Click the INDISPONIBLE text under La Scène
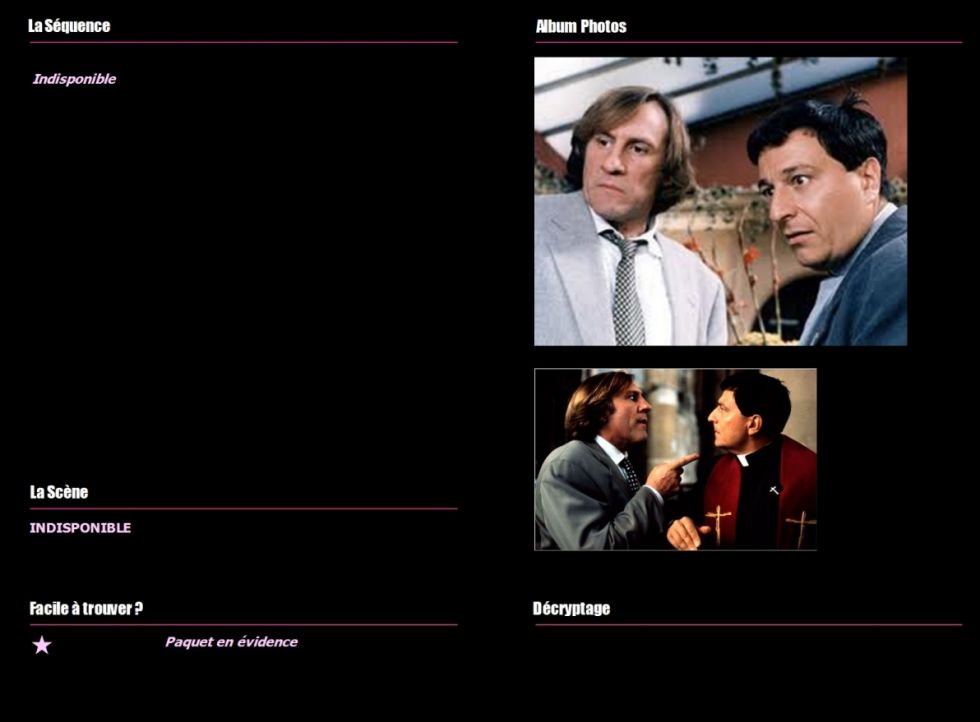The image size is (980, 722). click(x=81, y=528)
